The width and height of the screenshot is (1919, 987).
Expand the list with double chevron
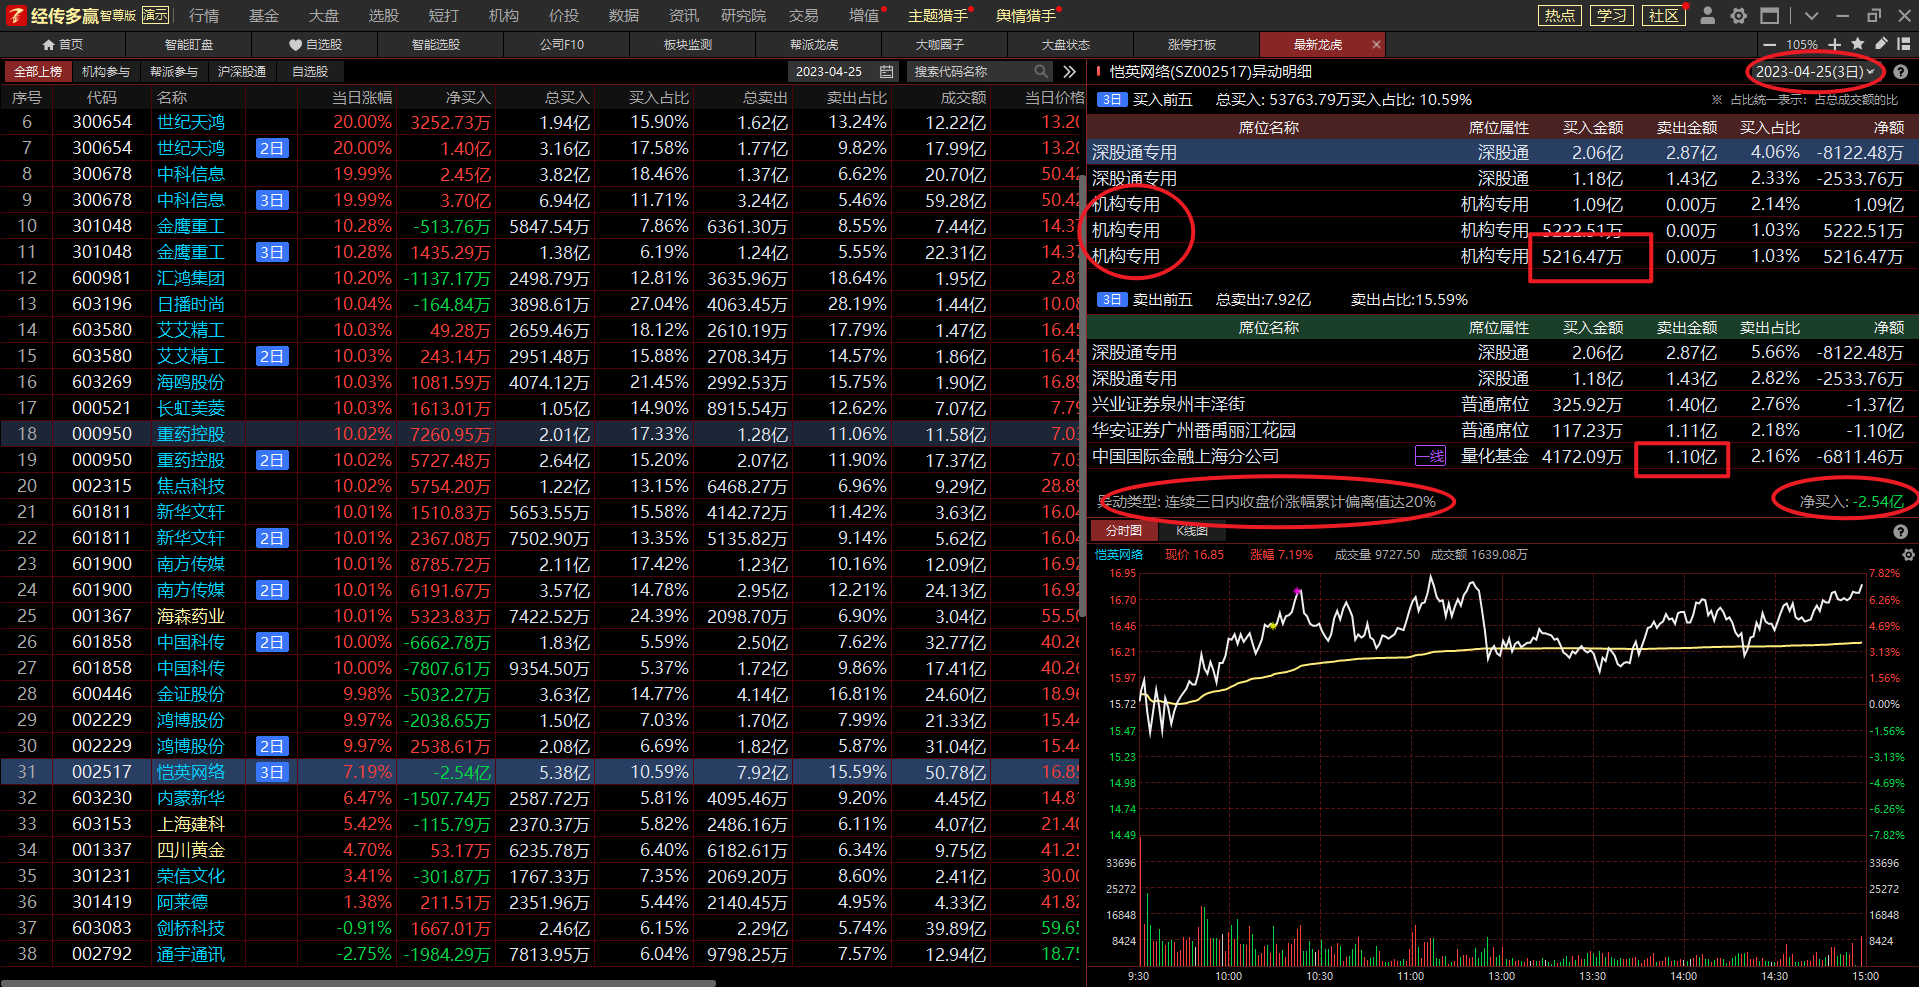[1069, 72]
